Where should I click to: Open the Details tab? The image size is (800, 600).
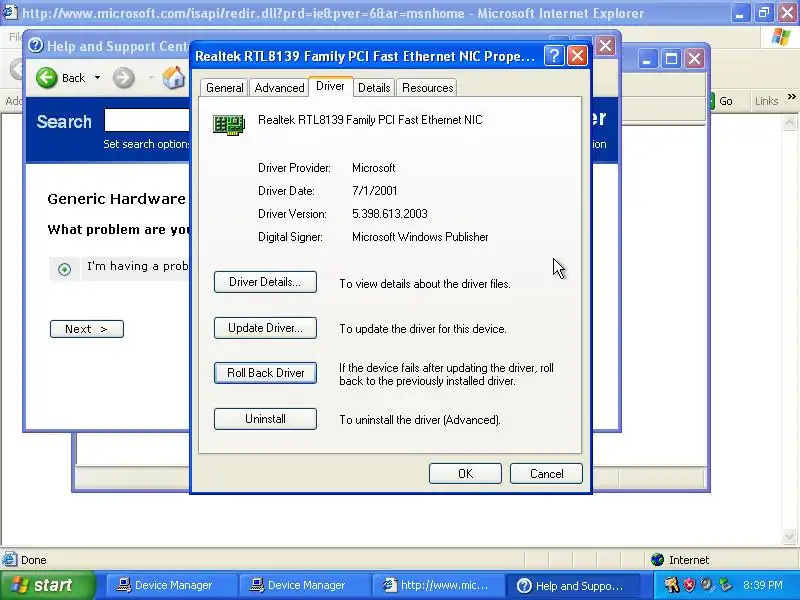click(374, 88)
